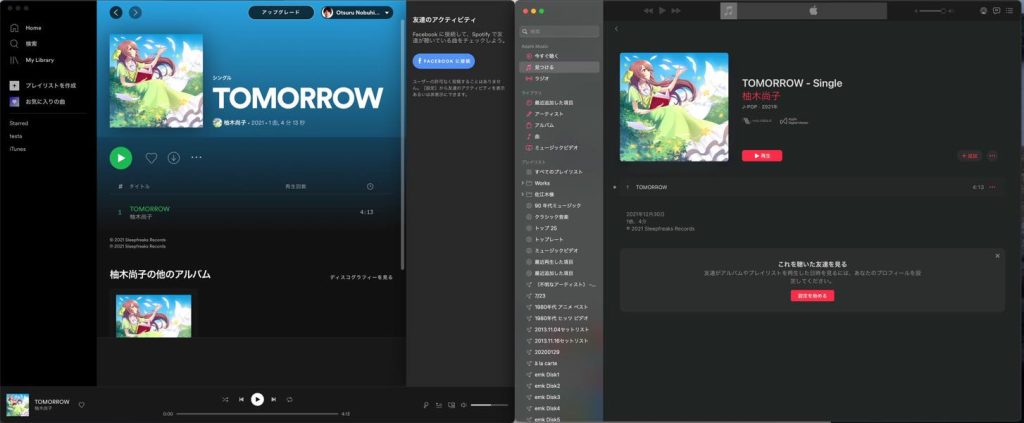Image resolution: width=1024 pixels, height=423 pixels.
Task: Click play in Apple Music top transport
Action: [x=662, y=10]
